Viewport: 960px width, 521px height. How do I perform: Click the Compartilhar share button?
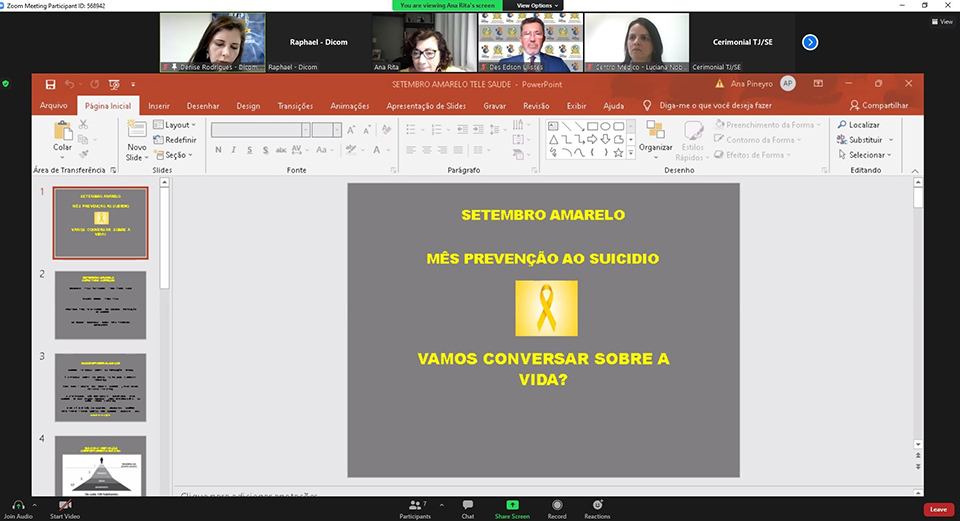point(879,105)
